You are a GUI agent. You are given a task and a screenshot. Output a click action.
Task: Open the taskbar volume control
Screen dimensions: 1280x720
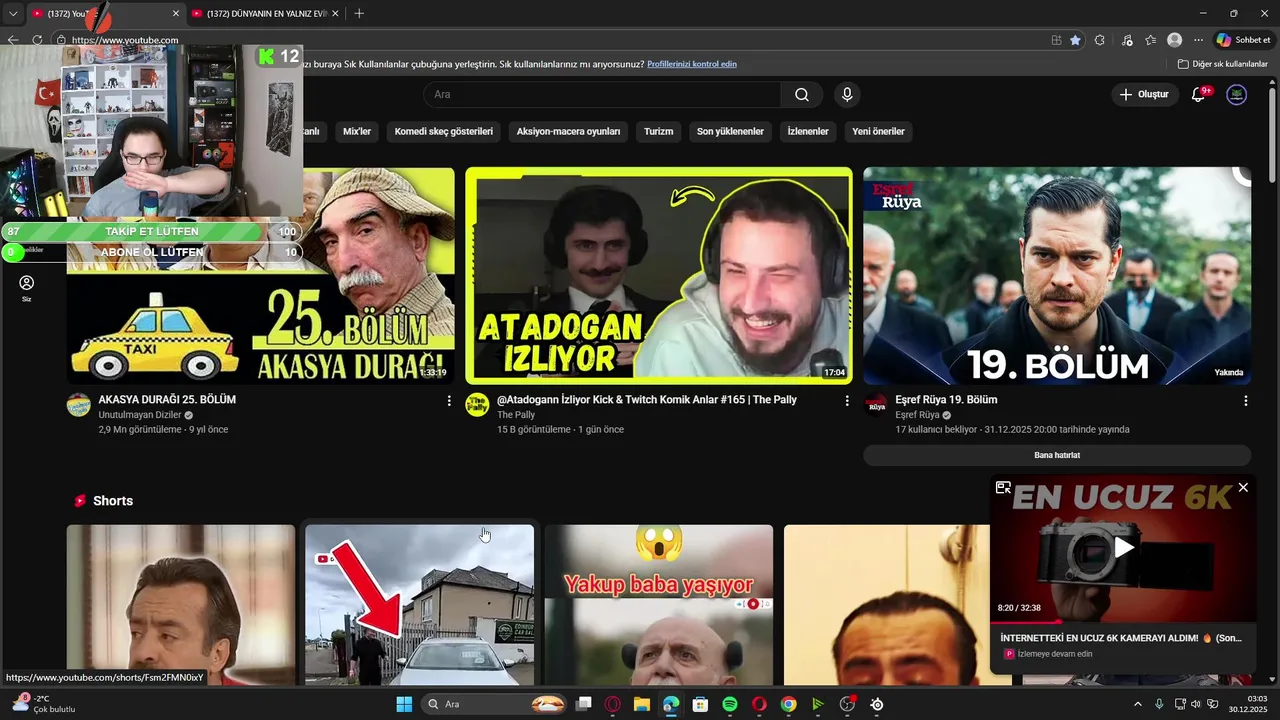pyautogui.click(x=1195, y=704)
